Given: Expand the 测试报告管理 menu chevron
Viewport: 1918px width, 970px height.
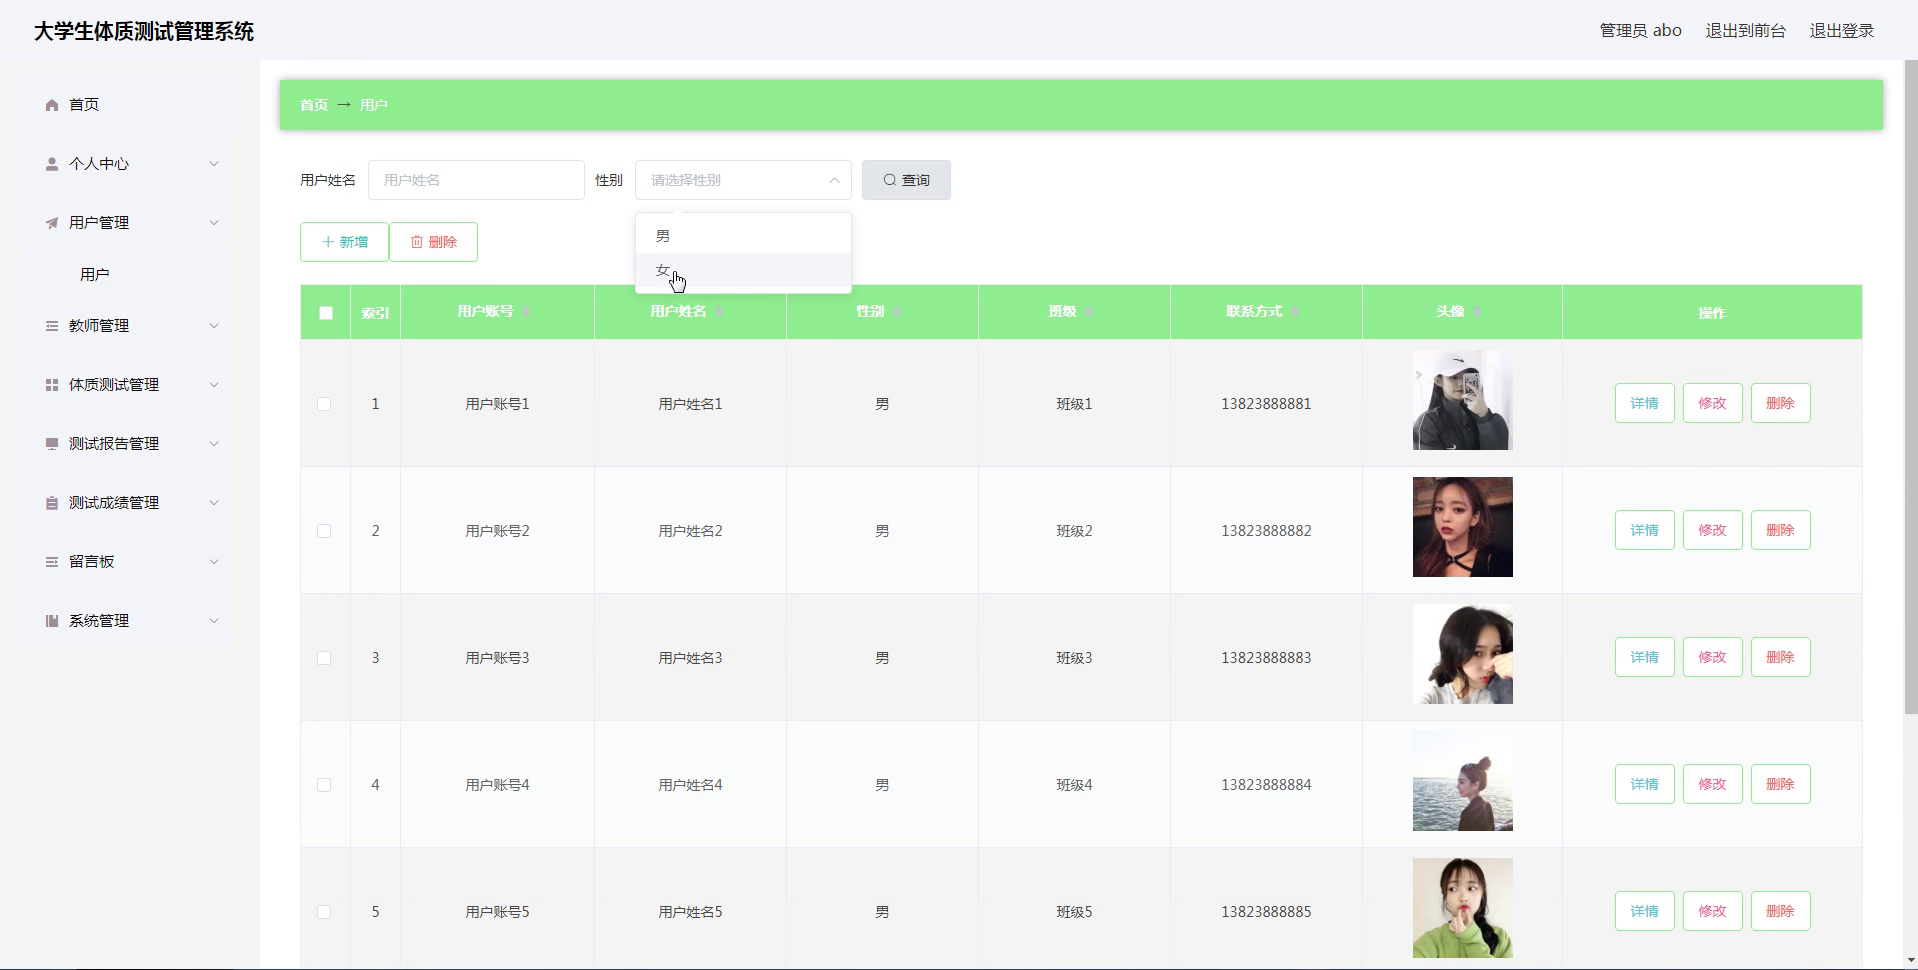Looking at the screenshot, I should coord(214,444).
